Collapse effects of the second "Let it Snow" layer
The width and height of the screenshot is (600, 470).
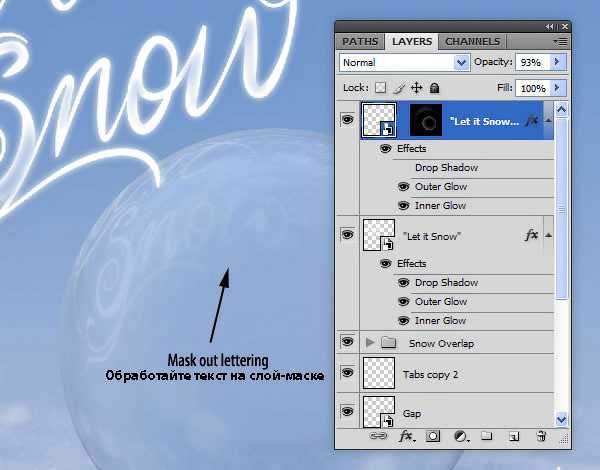click(548, 235)
